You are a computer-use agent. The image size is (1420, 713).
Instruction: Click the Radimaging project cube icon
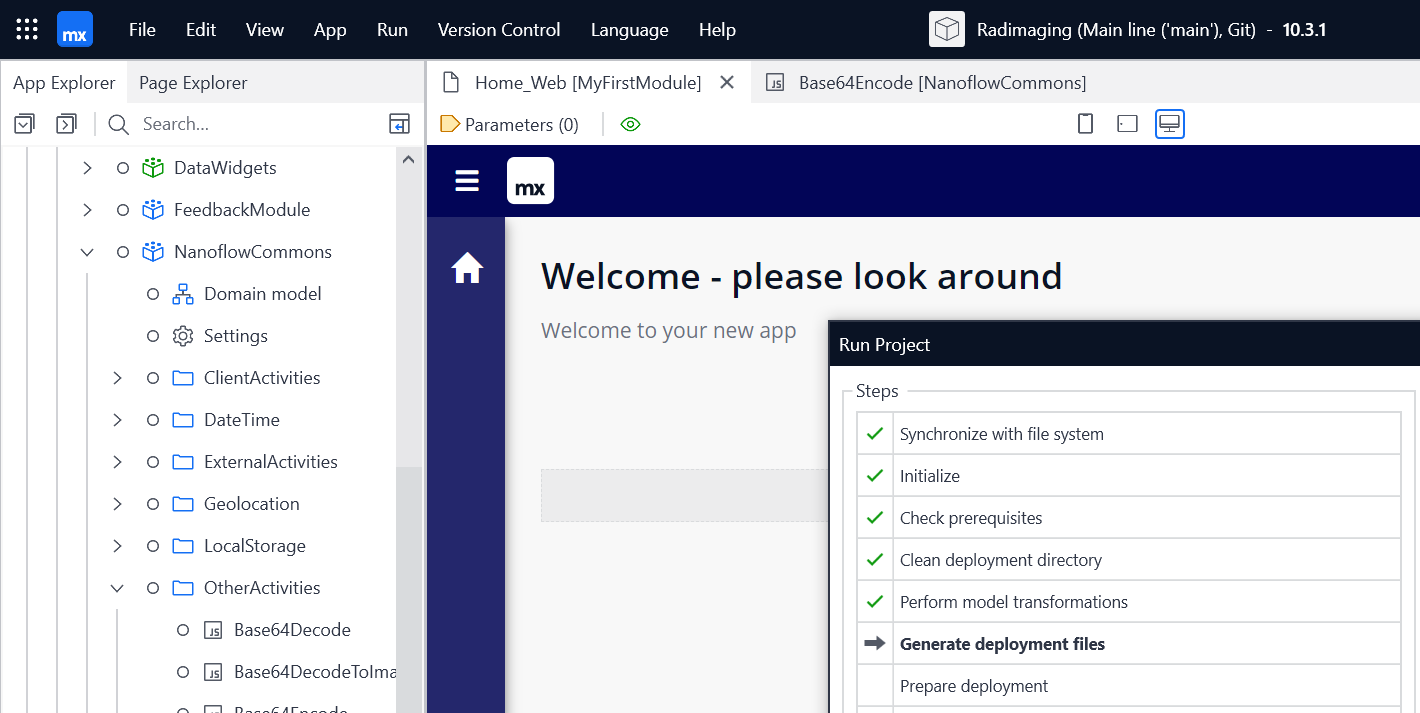(x=946, y=30)
